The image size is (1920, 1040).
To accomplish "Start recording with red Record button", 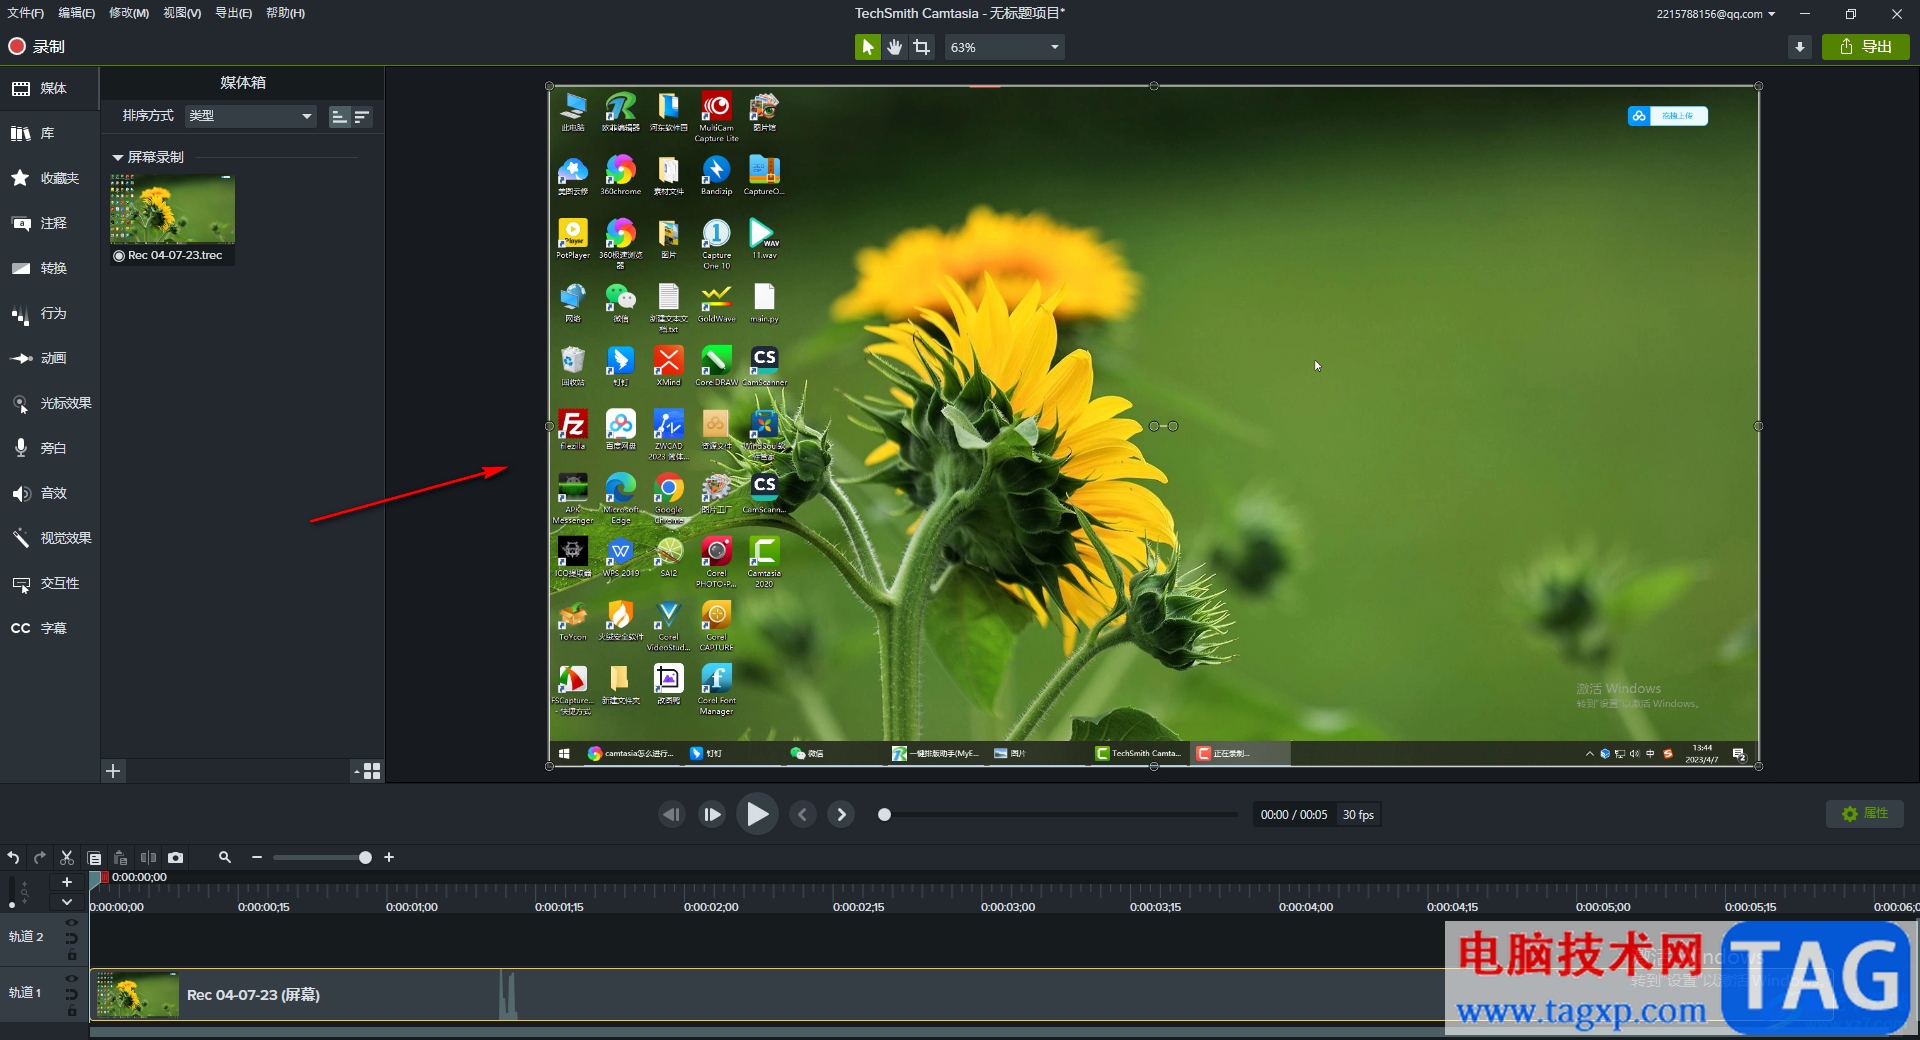I will (37, 46).
